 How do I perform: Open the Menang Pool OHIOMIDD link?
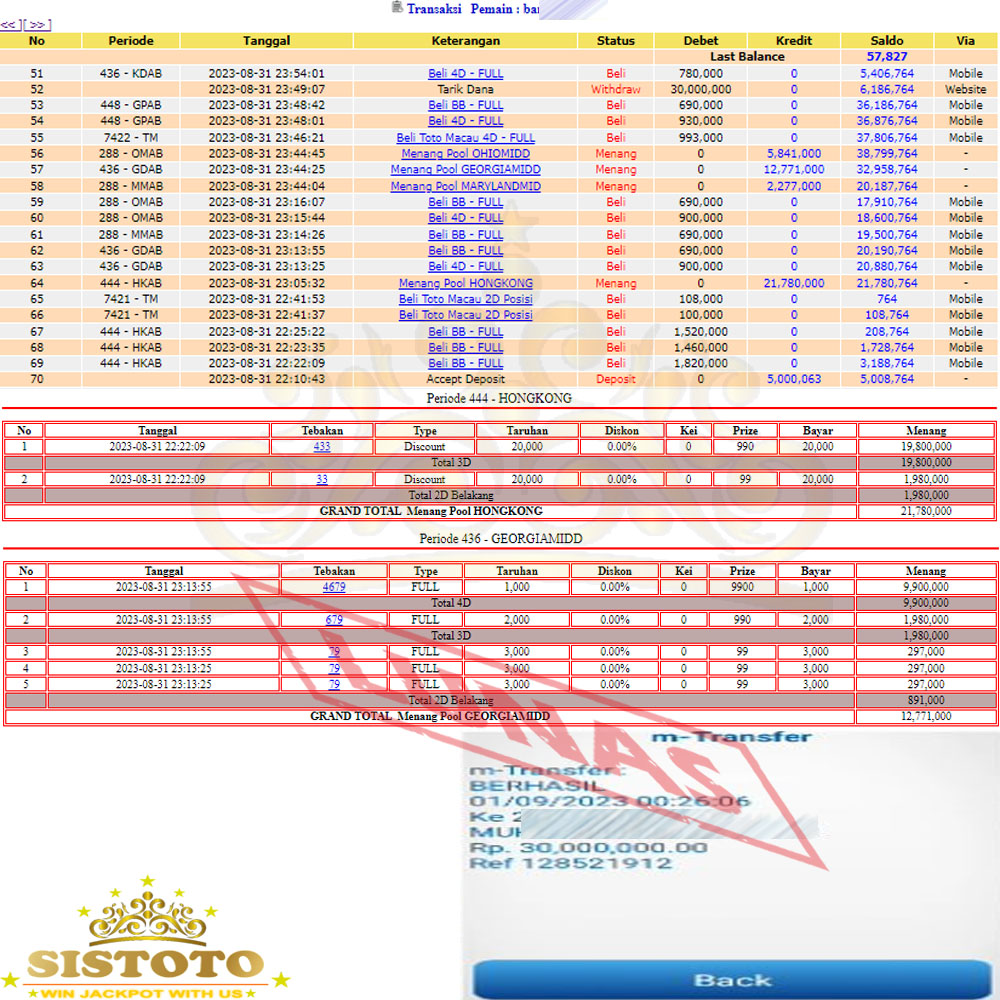pyautogui.click(x=465, y=154)
